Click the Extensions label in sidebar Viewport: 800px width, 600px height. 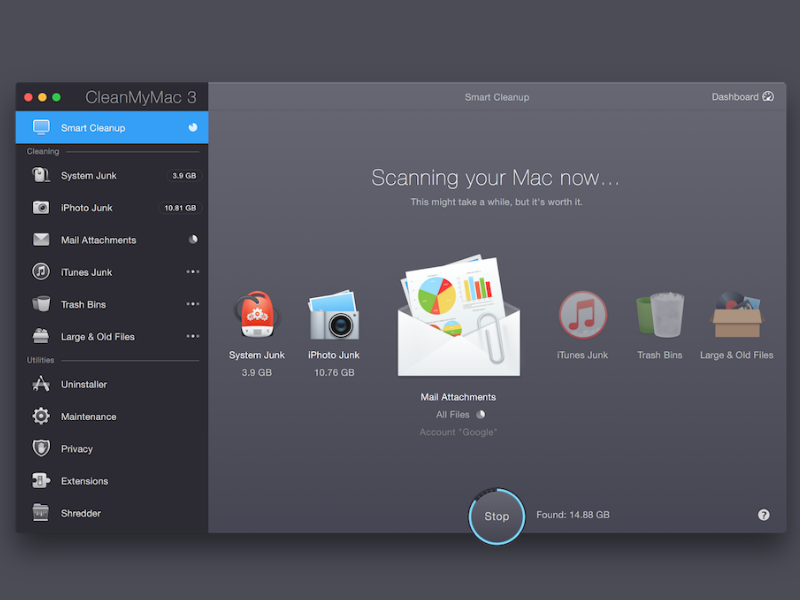pyautogui.click(x=85, y=481)
